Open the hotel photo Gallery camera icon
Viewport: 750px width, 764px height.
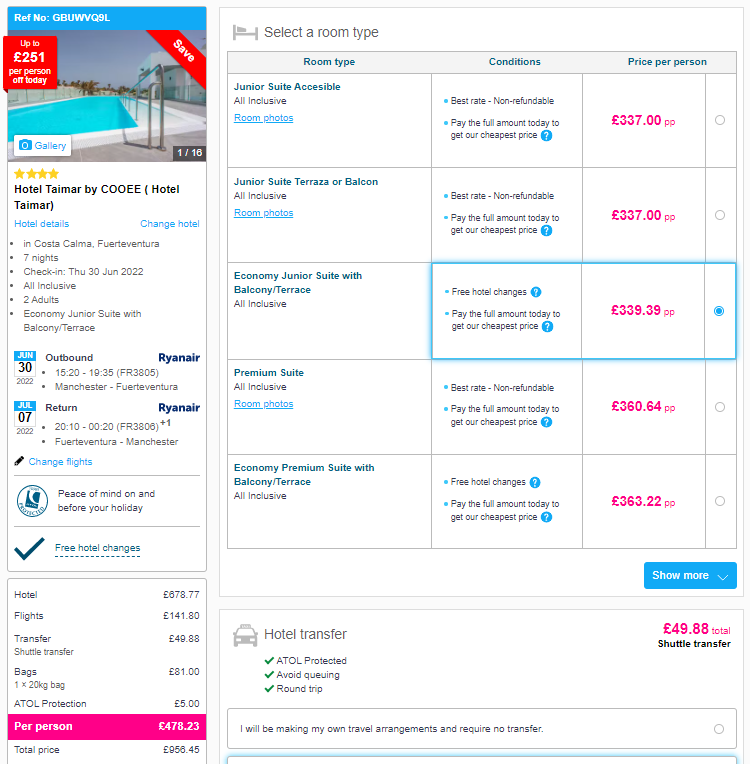click(25, 145)
